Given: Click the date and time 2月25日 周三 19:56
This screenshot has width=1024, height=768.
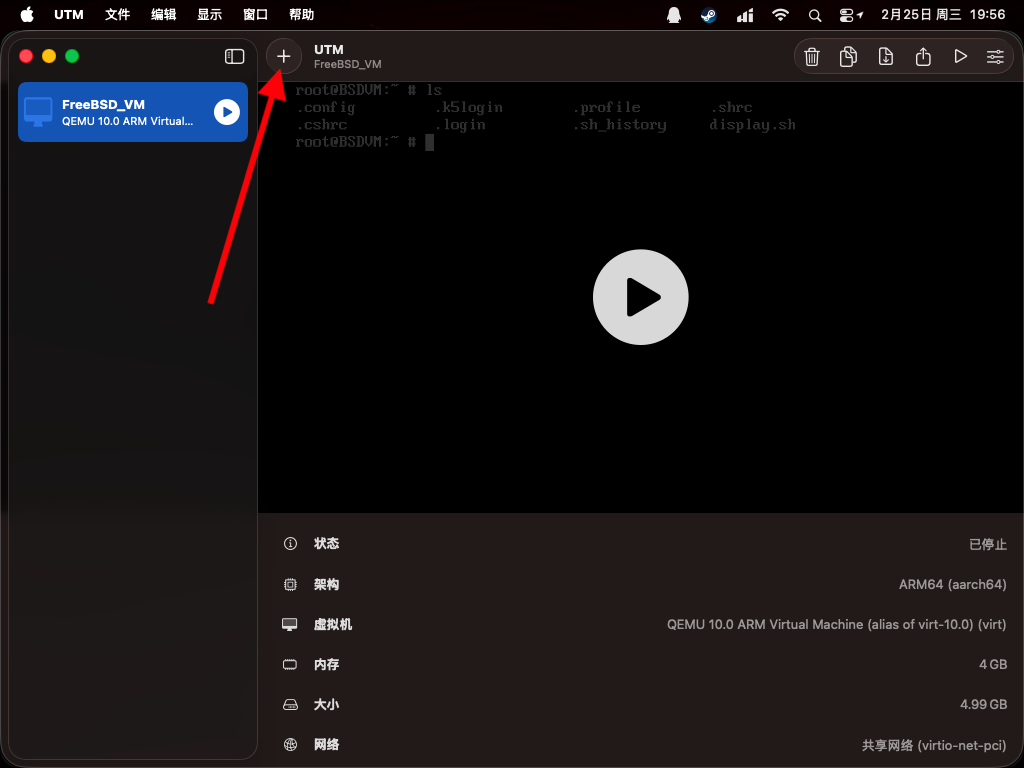Looking at the screenshot, I should coord(943,14).
